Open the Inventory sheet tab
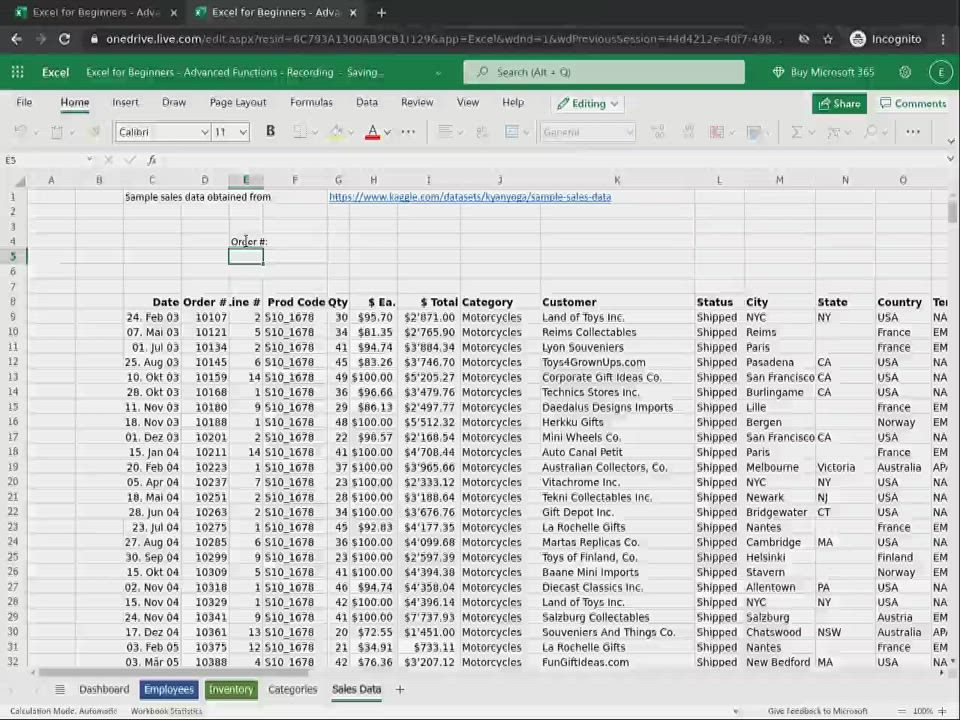The width and height of the screenshot is (960, 720). (x=231, y=689)
